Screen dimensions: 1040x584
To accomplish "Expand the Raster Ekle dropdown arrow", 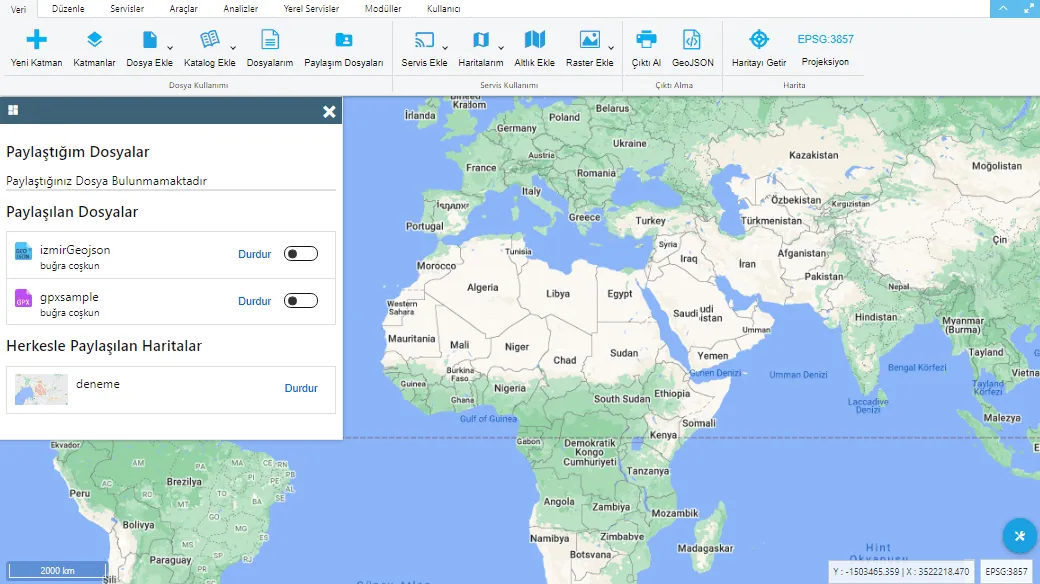I will (x=611, y=48).
